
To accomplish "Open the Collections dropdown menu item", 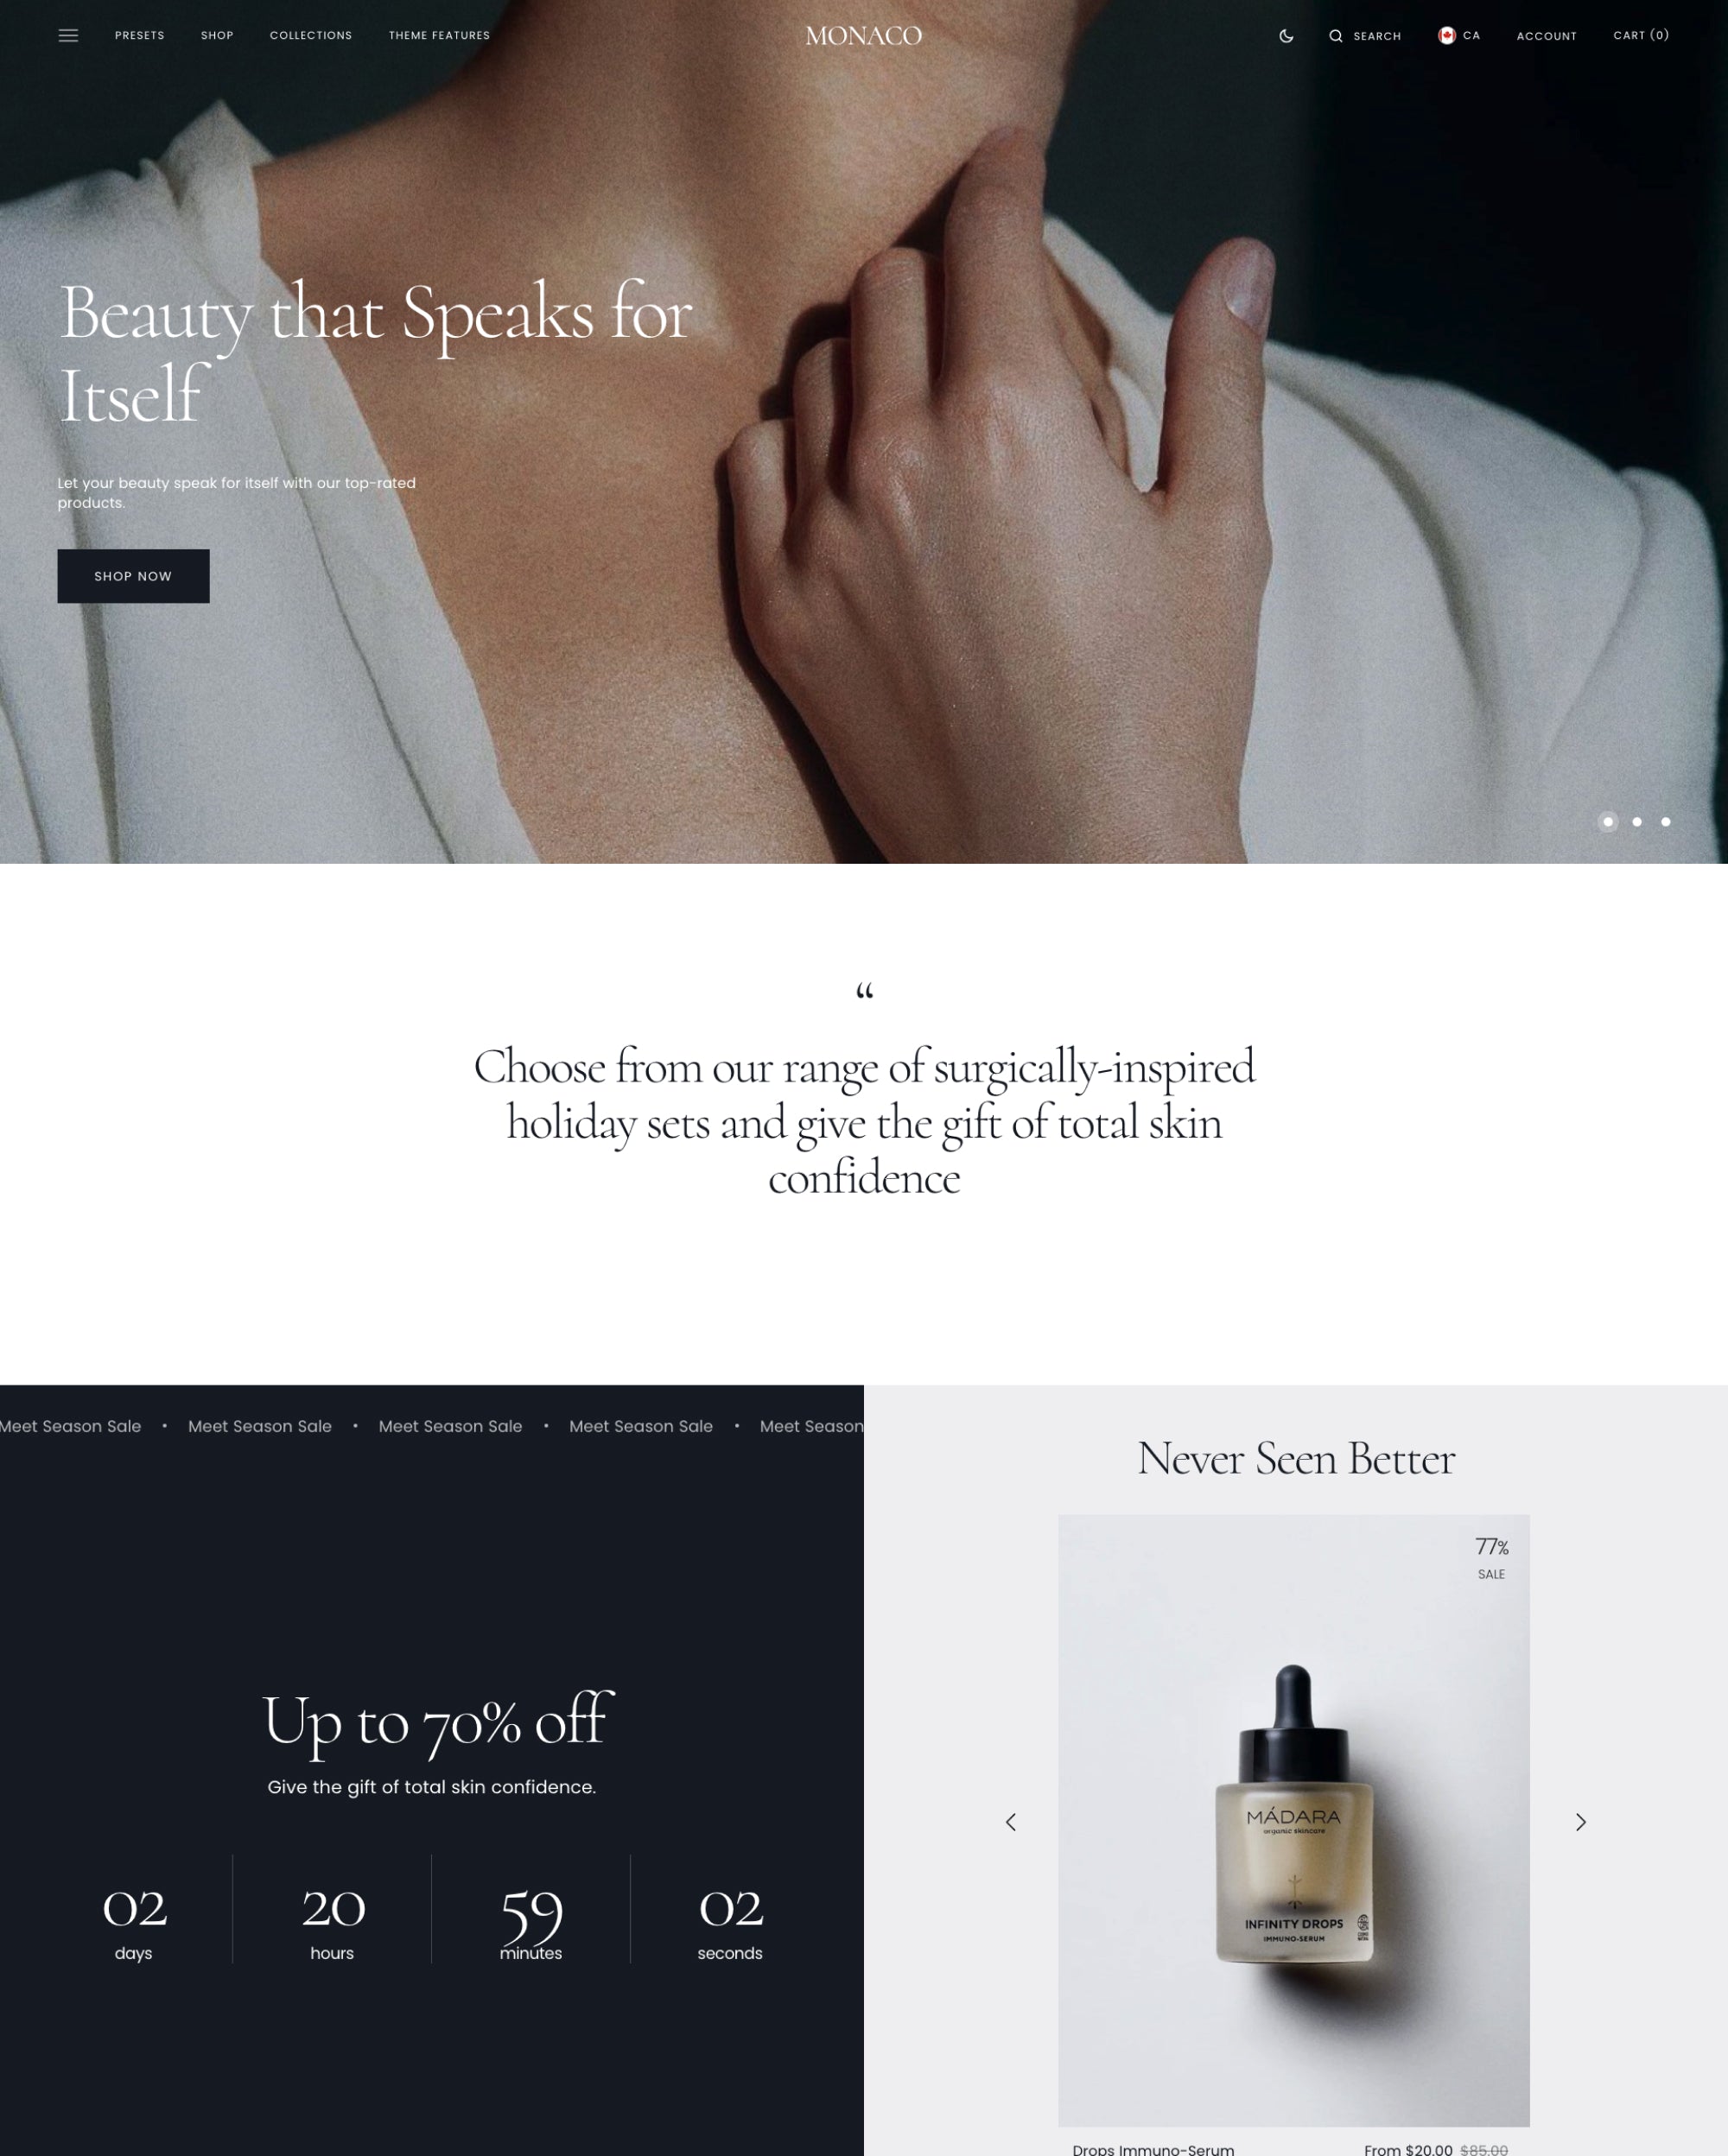I will (310, 35).
